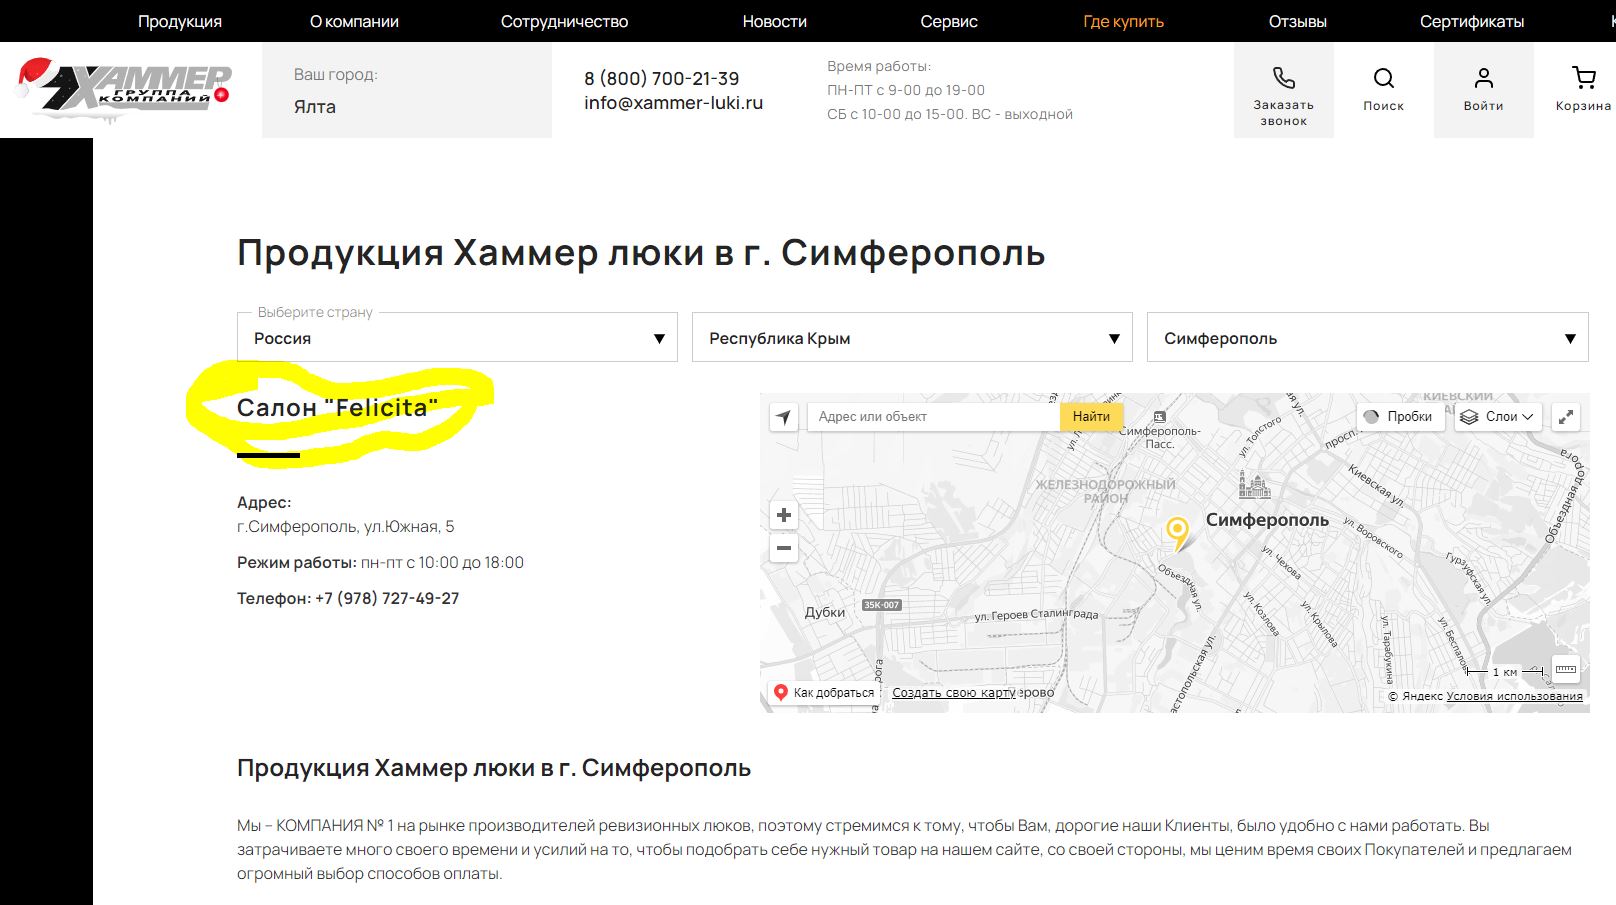Open the Республика Крым region dropdown
1616x905 pixels.
click(x=912, y=338)
